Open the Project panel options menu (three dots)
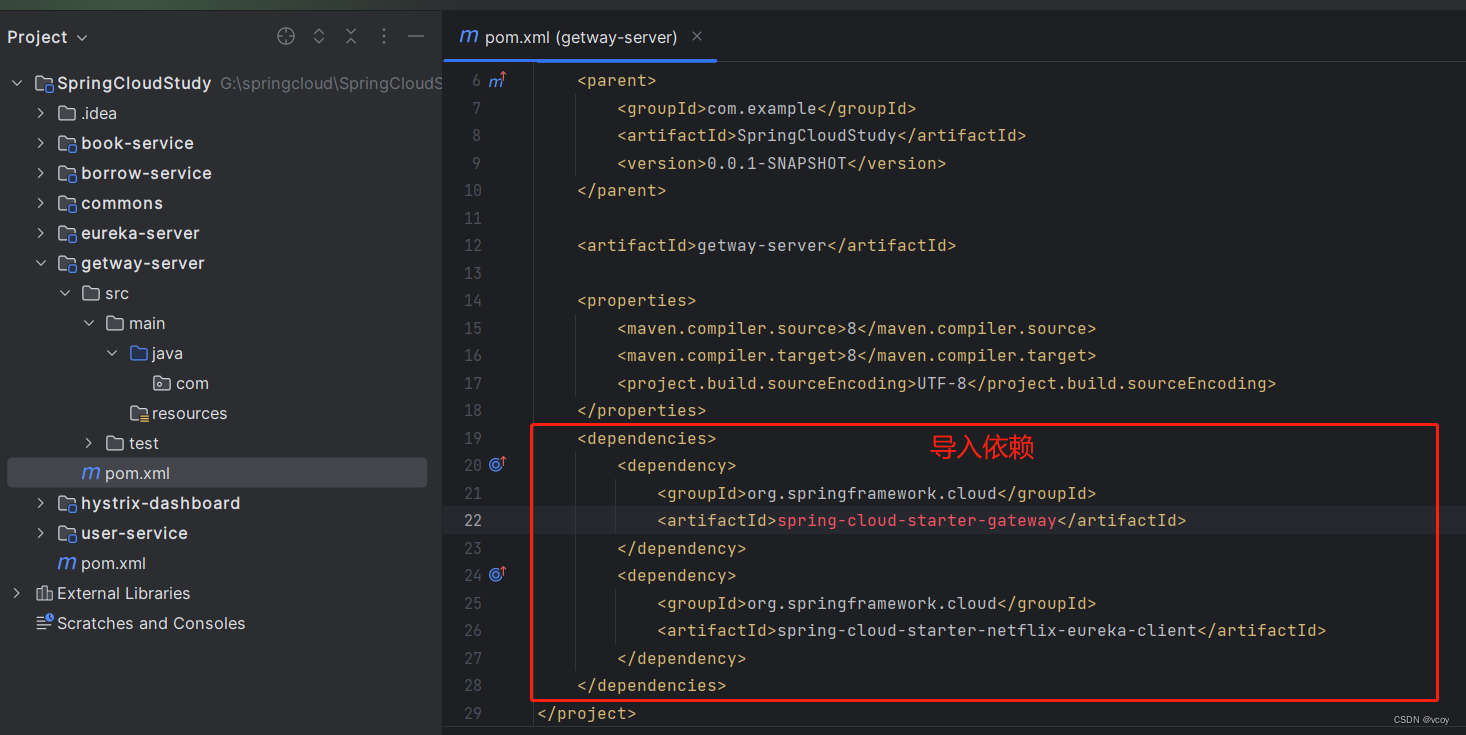 [x=384, y=37]
